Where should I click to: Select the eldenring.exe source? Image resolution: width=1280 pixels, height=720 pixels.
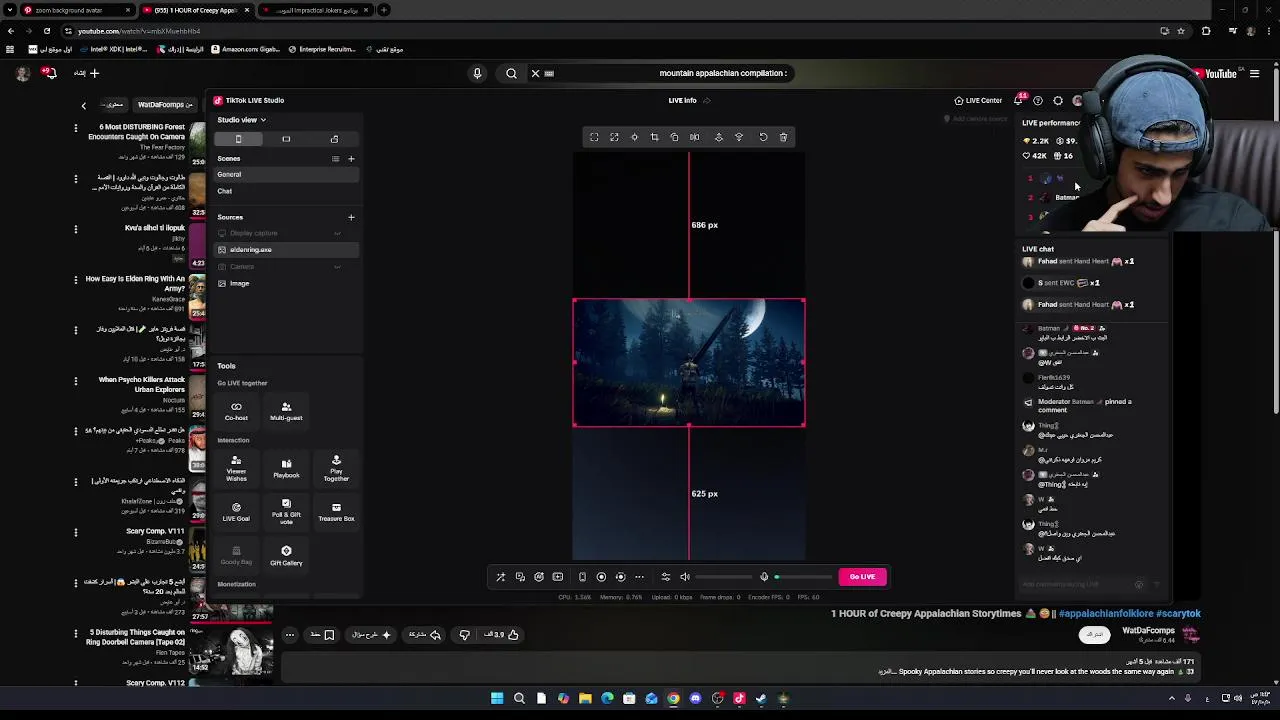coord(285,250)
